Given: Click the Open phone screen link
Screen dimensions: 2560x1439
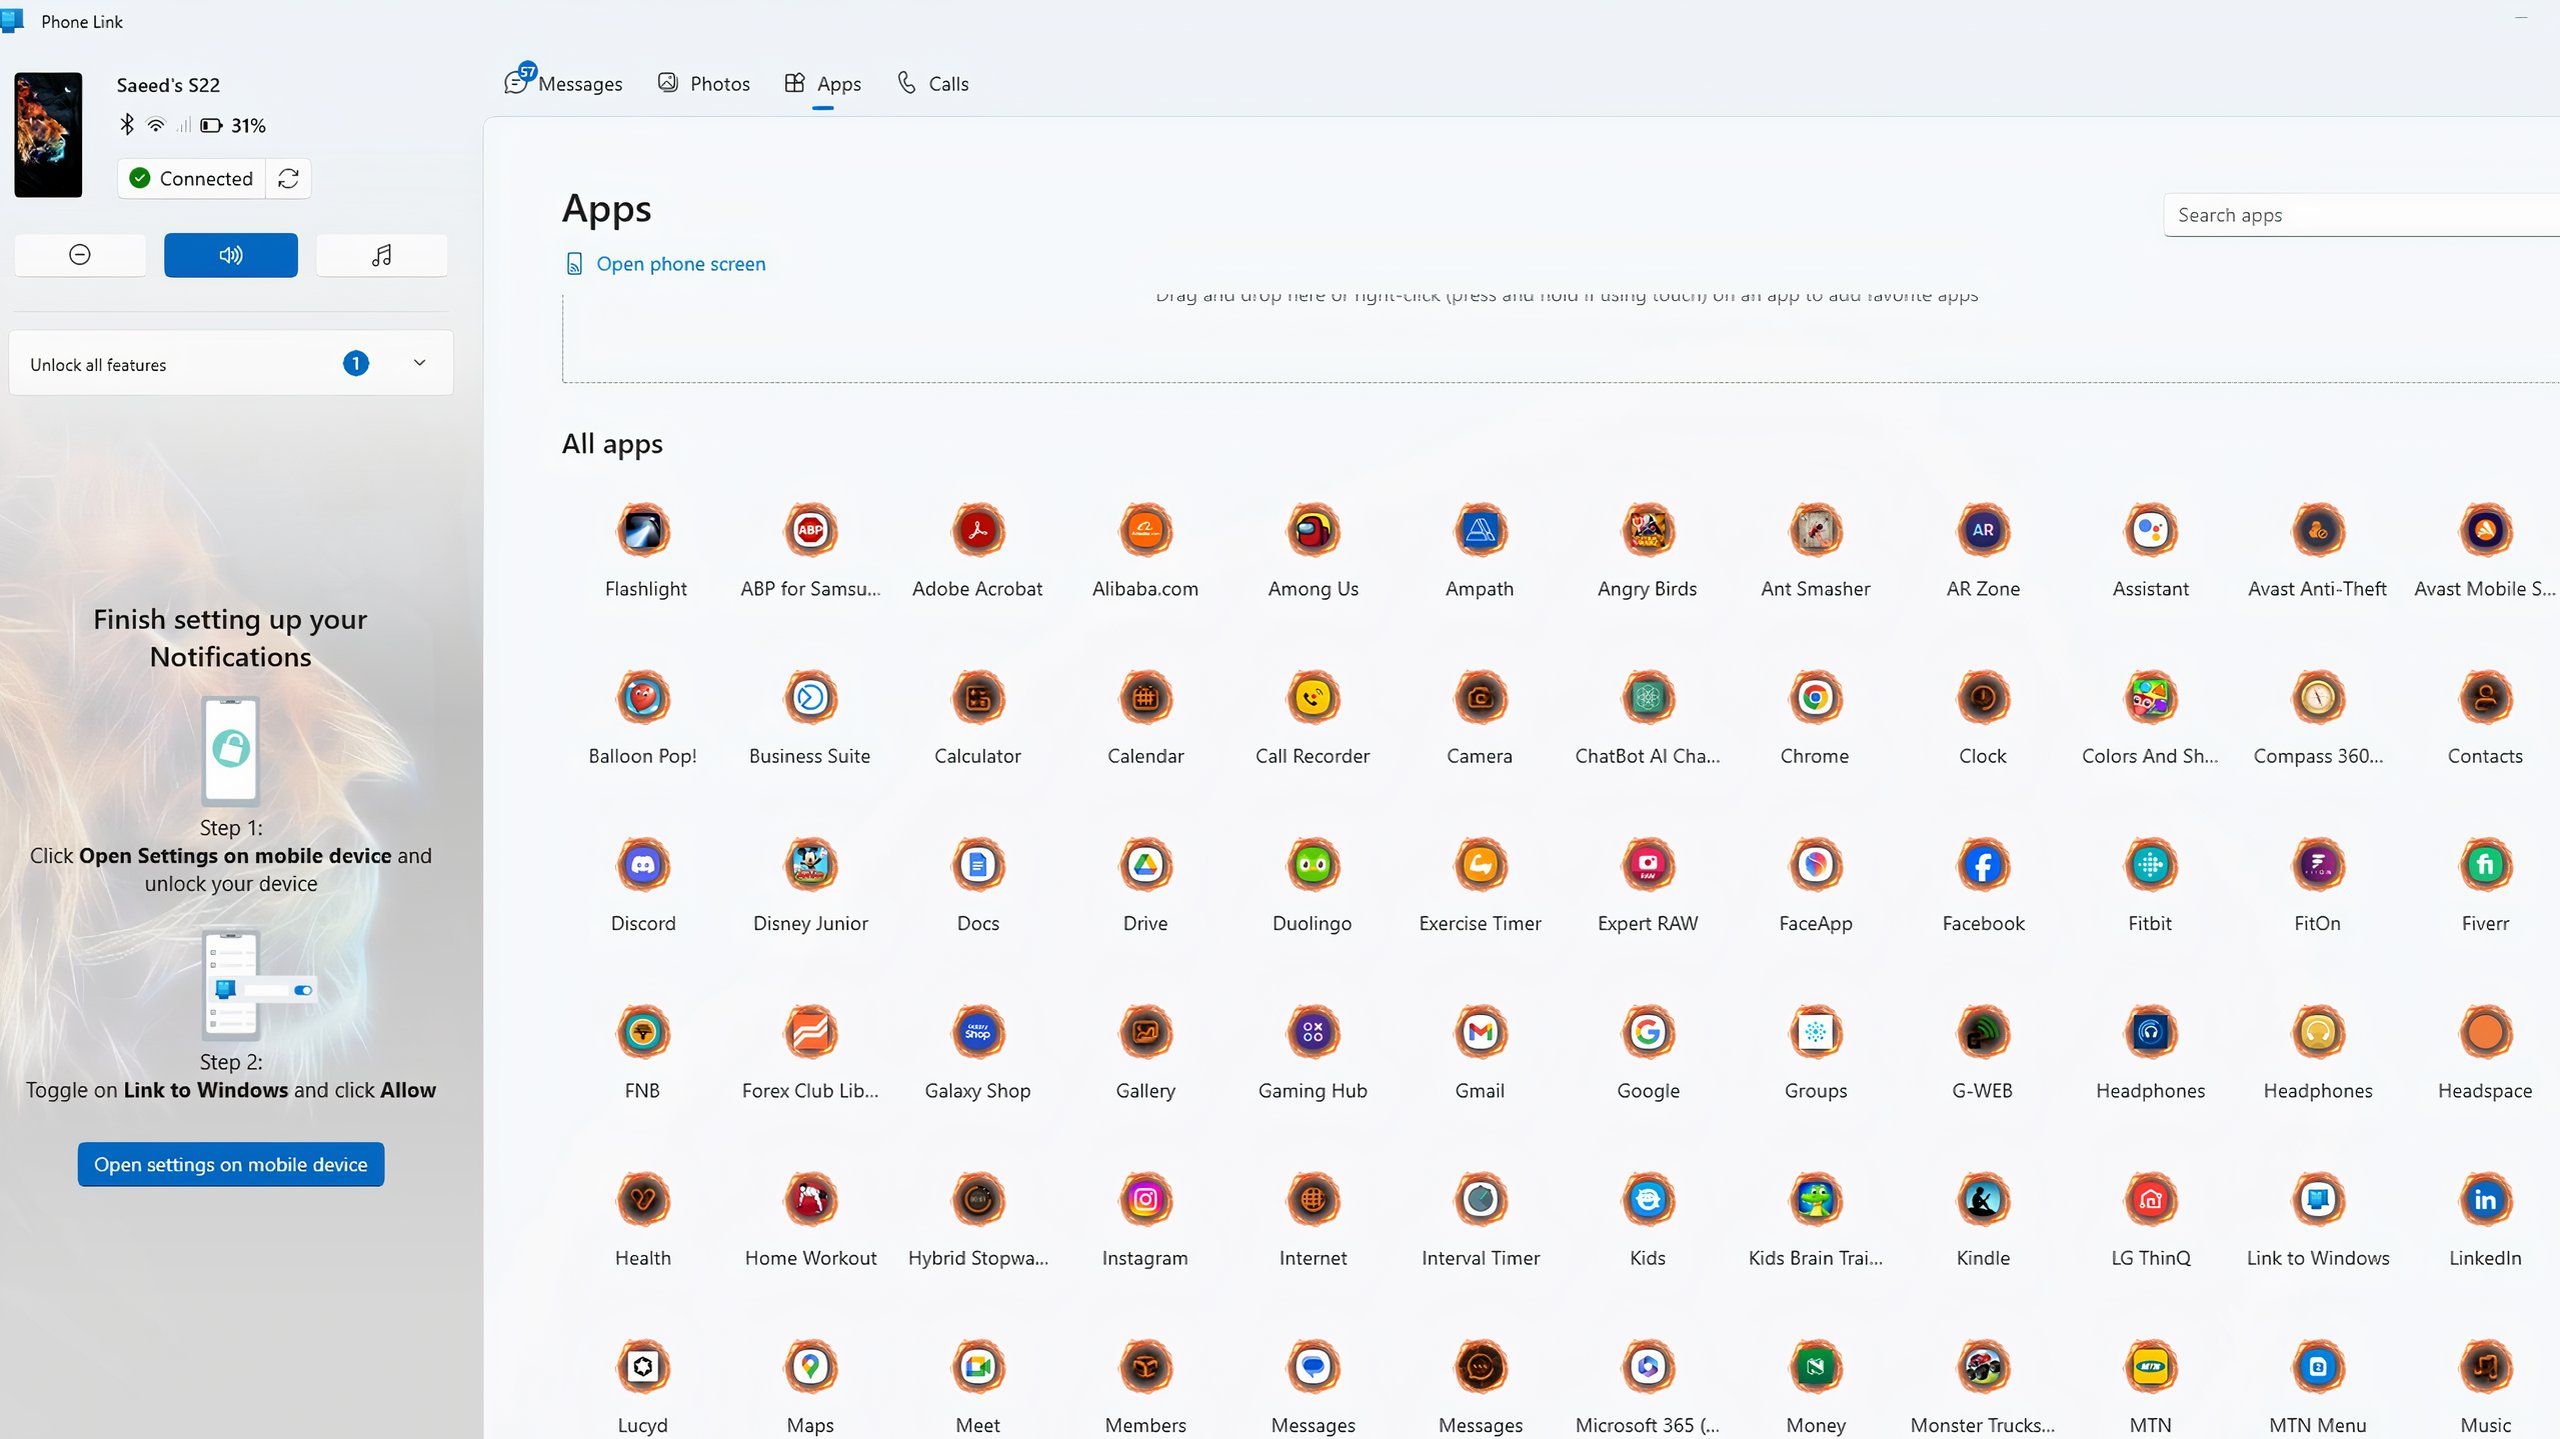Looking at the screenshot, I should [x=666, y=264].
